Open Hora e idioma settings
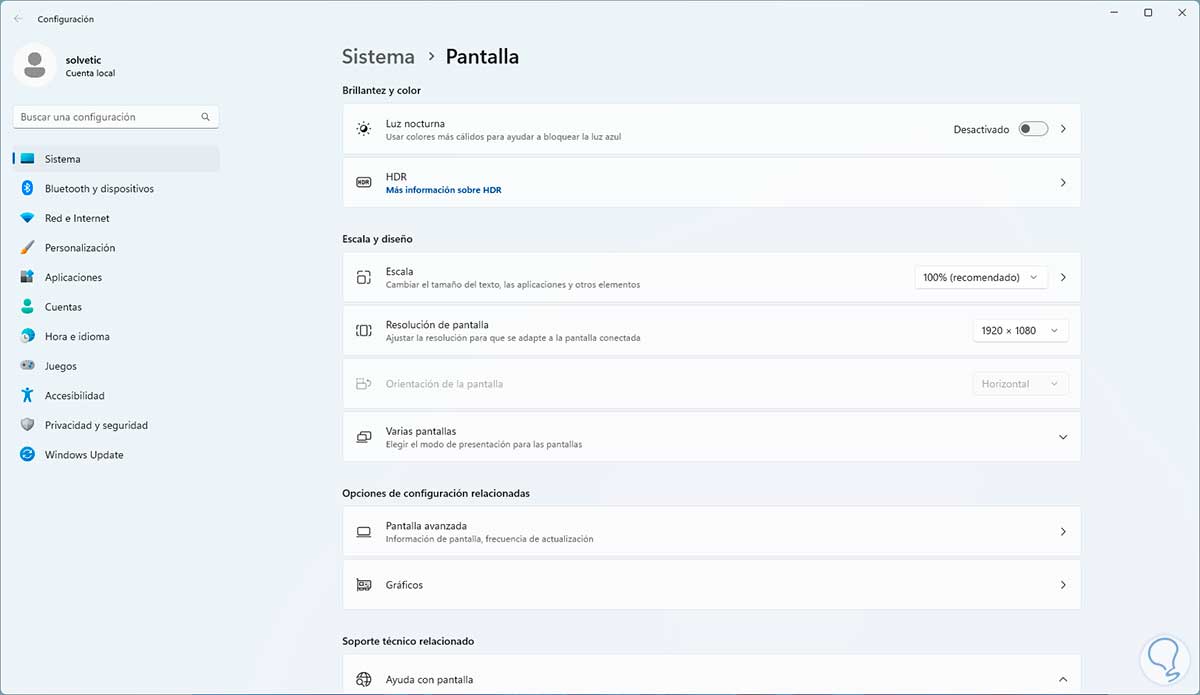This screenshot has height=695, width=1200. tap(77, 337)
